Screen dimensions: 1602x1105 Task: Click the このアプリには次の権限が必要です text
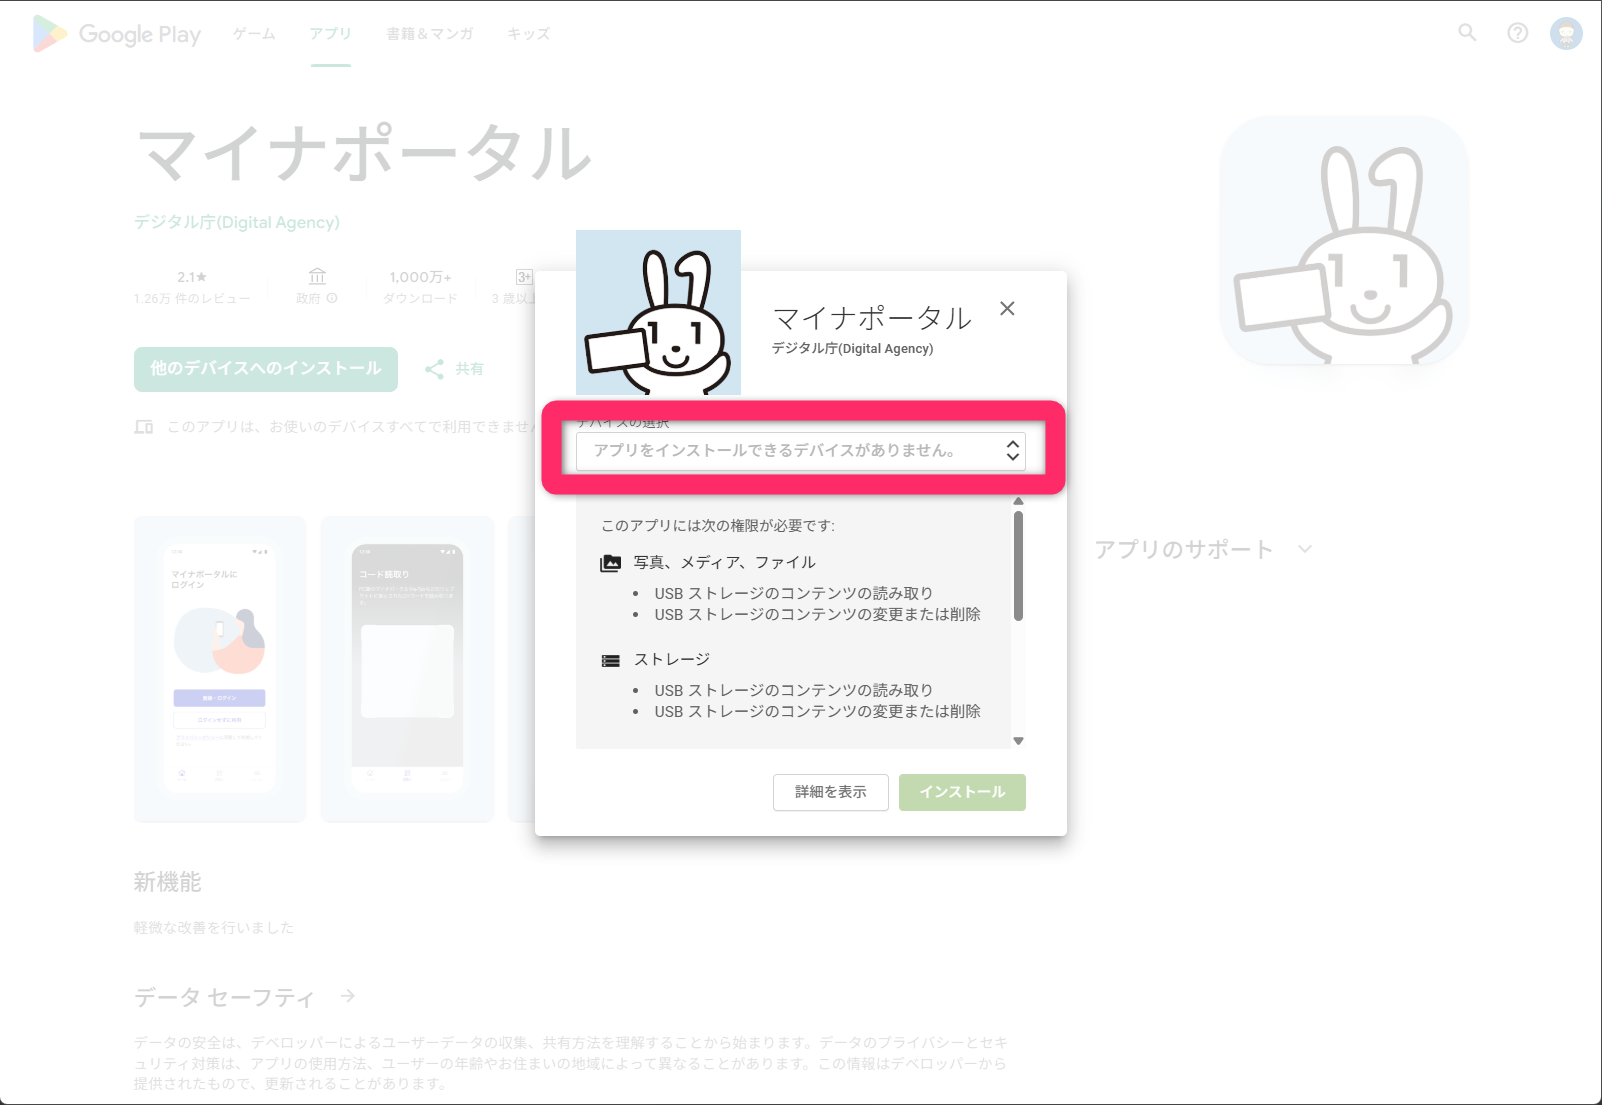coord(718,526)
